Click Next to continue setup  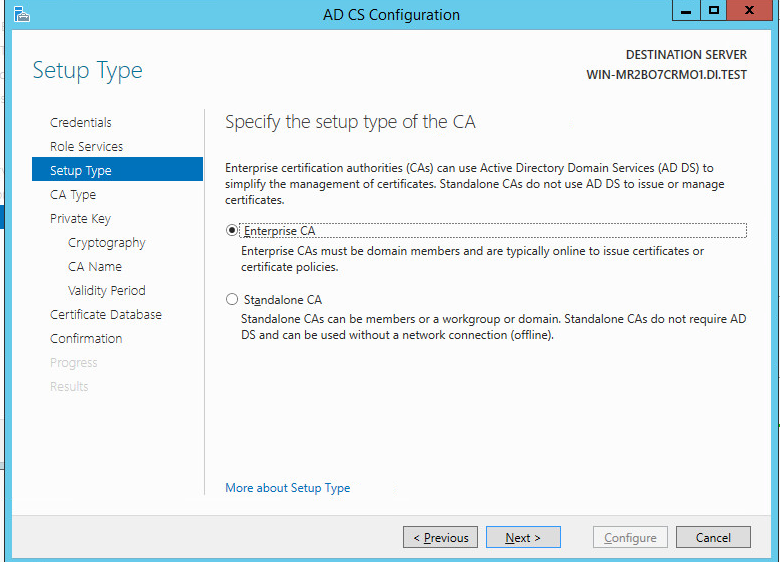(x=523, y=538)
